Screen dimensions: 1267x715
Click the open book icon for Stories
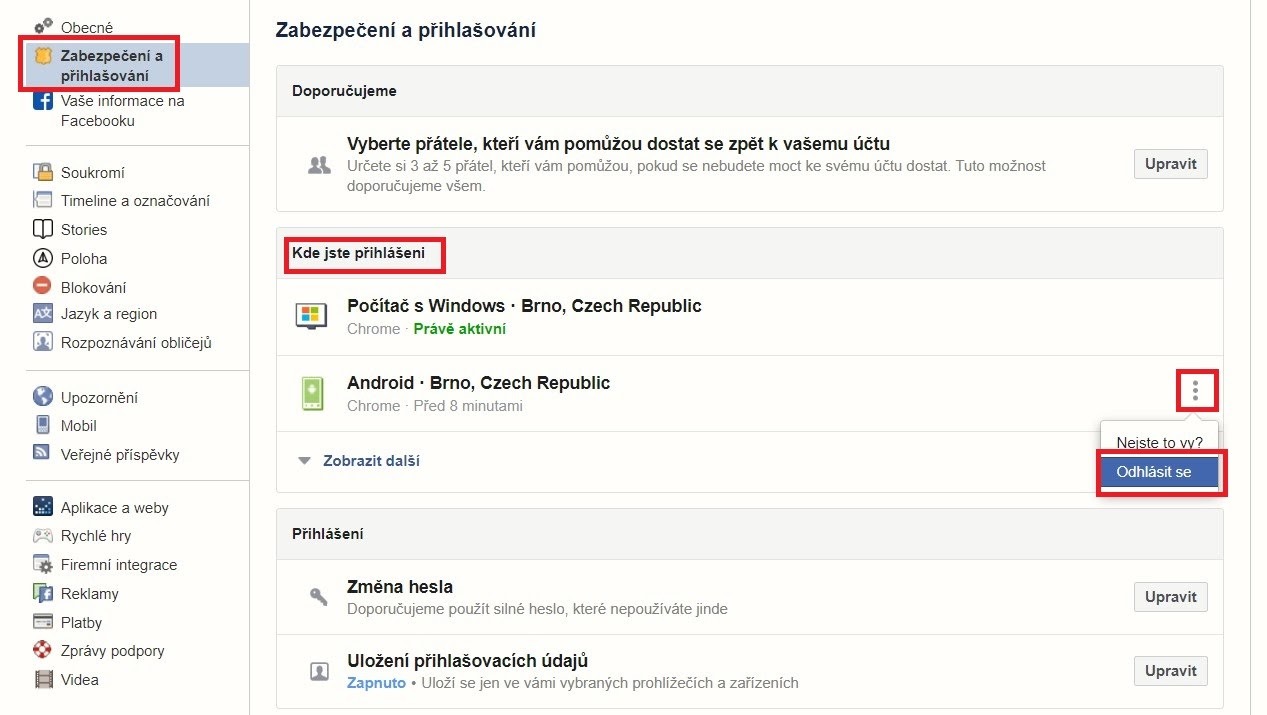43,229
